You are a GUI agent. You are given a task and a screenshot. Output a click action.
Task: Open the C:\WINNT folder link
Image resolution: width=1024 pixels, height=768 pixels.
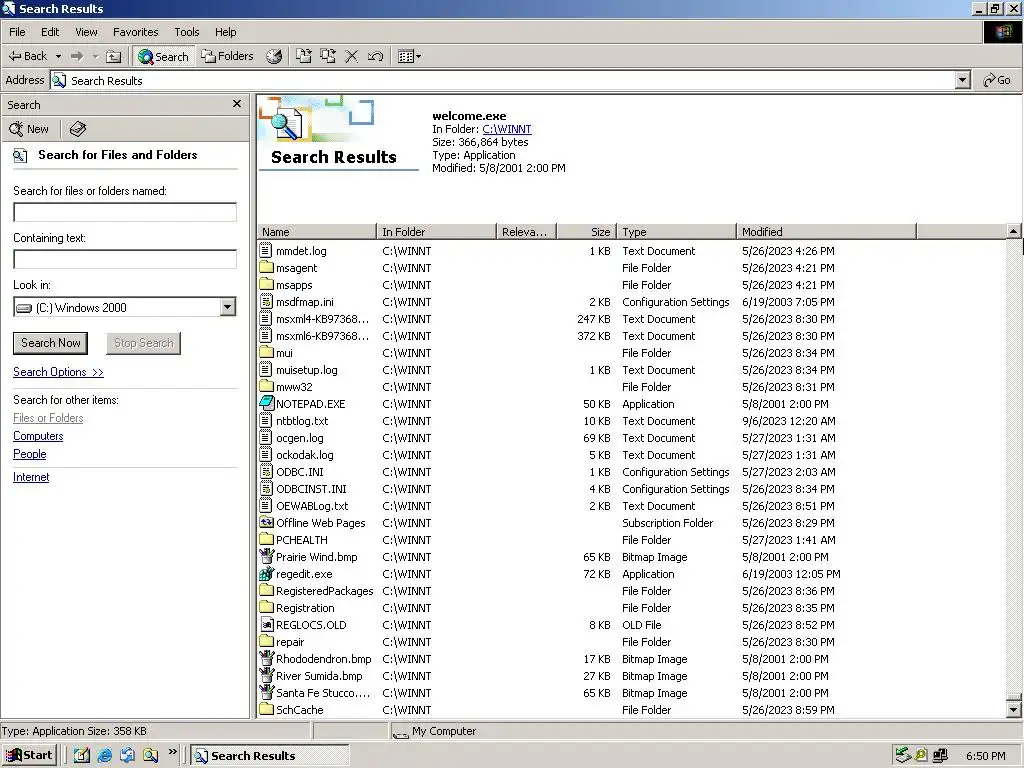pos(507,129)
